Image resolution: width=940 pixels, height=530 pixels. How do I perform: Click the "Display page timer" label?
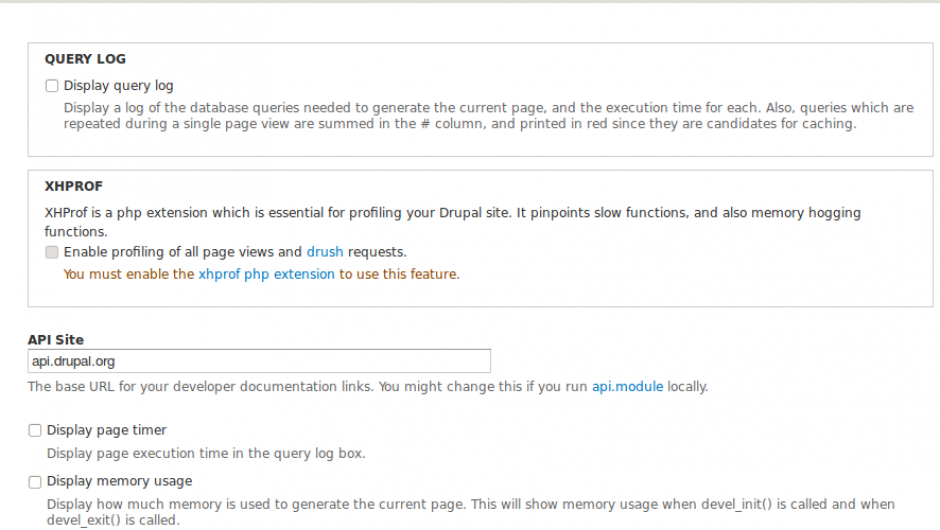click(x=106, y=430)
